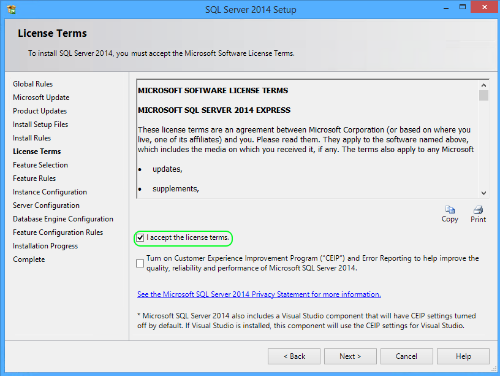Click 'MICROSOFT SQL SERVER 2014 EXPRESS' heading
Viewport: 500px width, 376px height.
pyautogui.click(x=214, y=110)
